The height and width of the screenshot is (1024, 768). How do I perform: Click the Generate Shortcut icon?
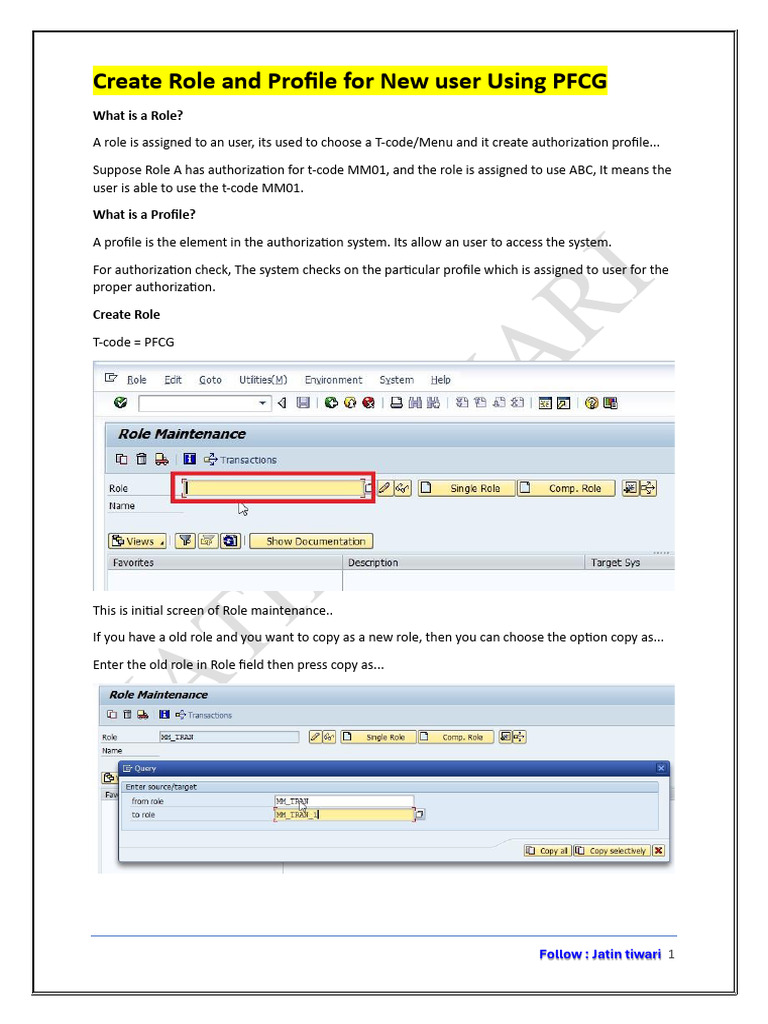pyautogui.click(x=564, y=403)
